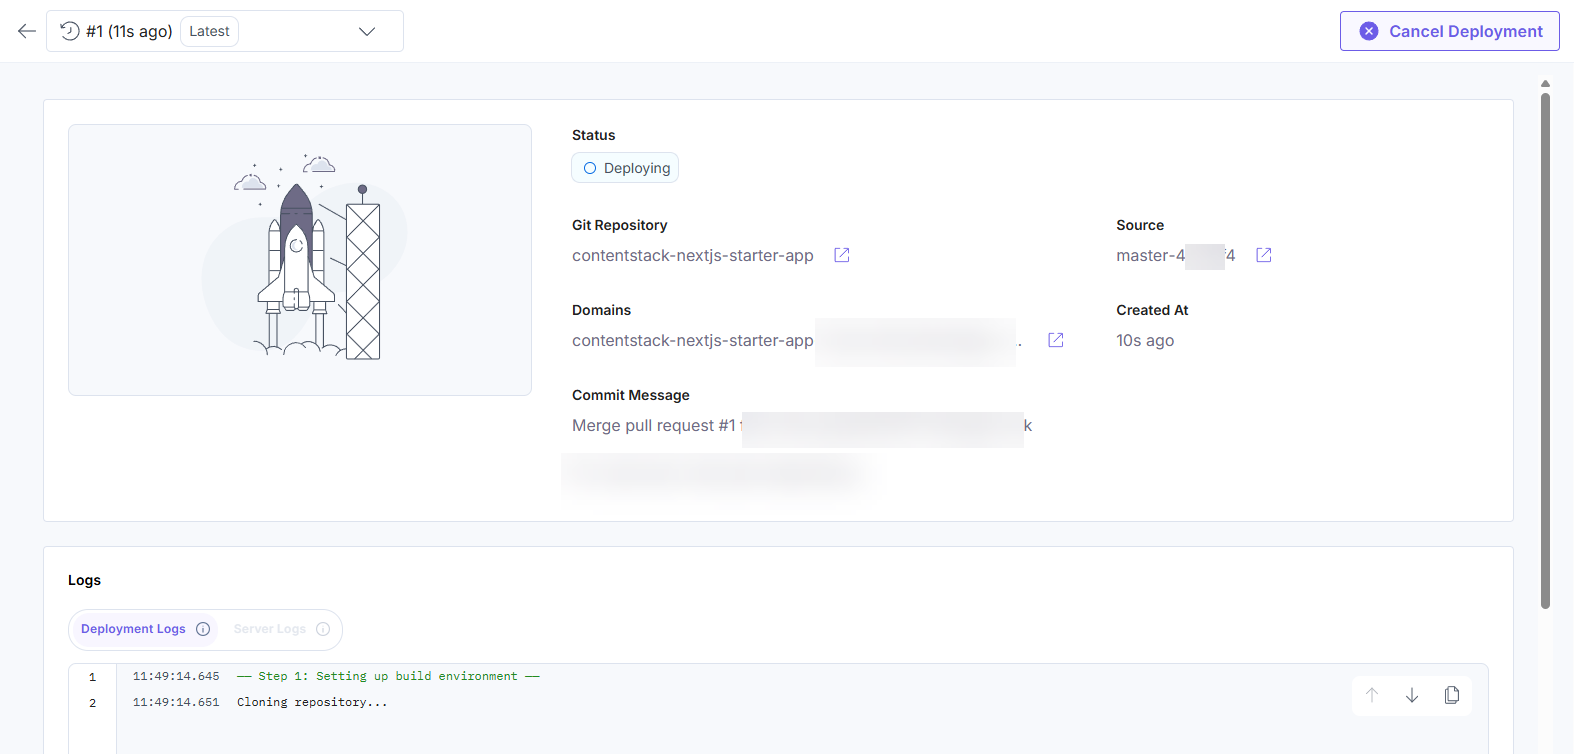Image resolution: width=1574 pixels, height=754 pixels.
Task: Click the back arrow icon
Action: click(27, 31)
